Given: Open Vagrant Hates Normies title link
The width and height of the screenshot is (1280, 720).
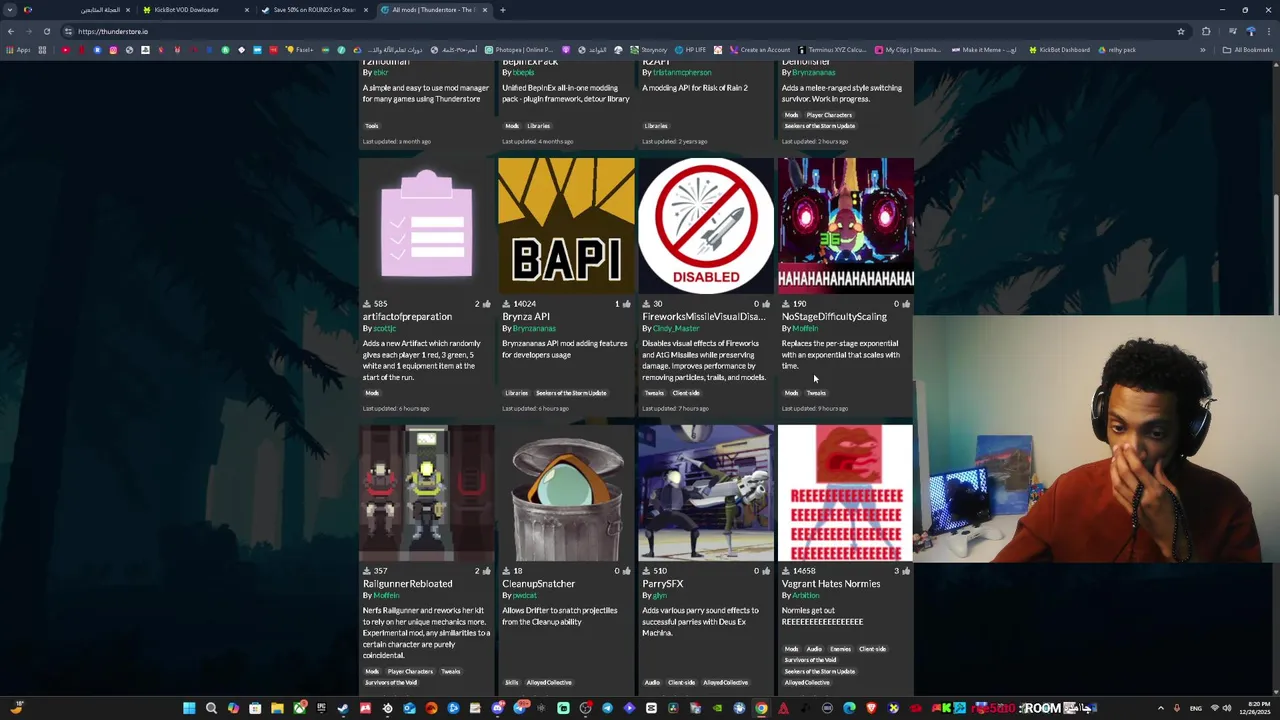Looking at the screenshot, I should pos(831,584).
